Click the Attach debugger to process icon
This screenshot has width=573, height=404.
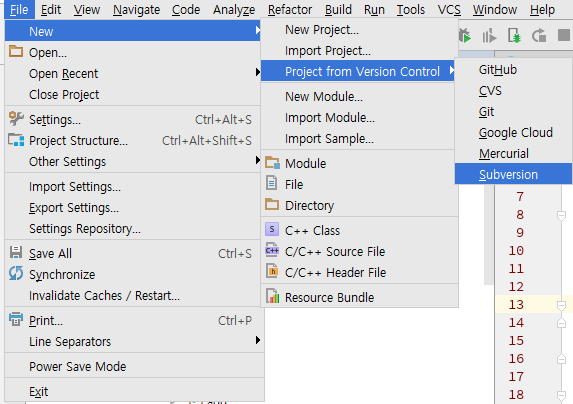click(x=514, y=36)
